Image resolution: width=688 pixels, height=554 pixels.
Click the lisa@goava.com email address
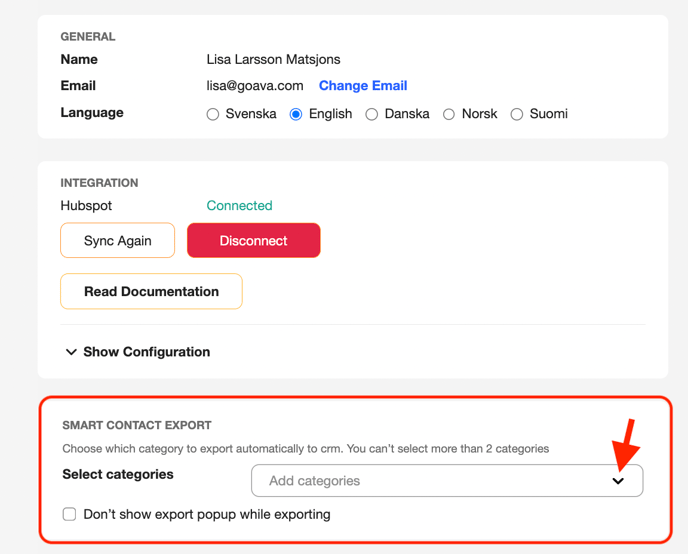pyautogui.click(x=255, y=86)
